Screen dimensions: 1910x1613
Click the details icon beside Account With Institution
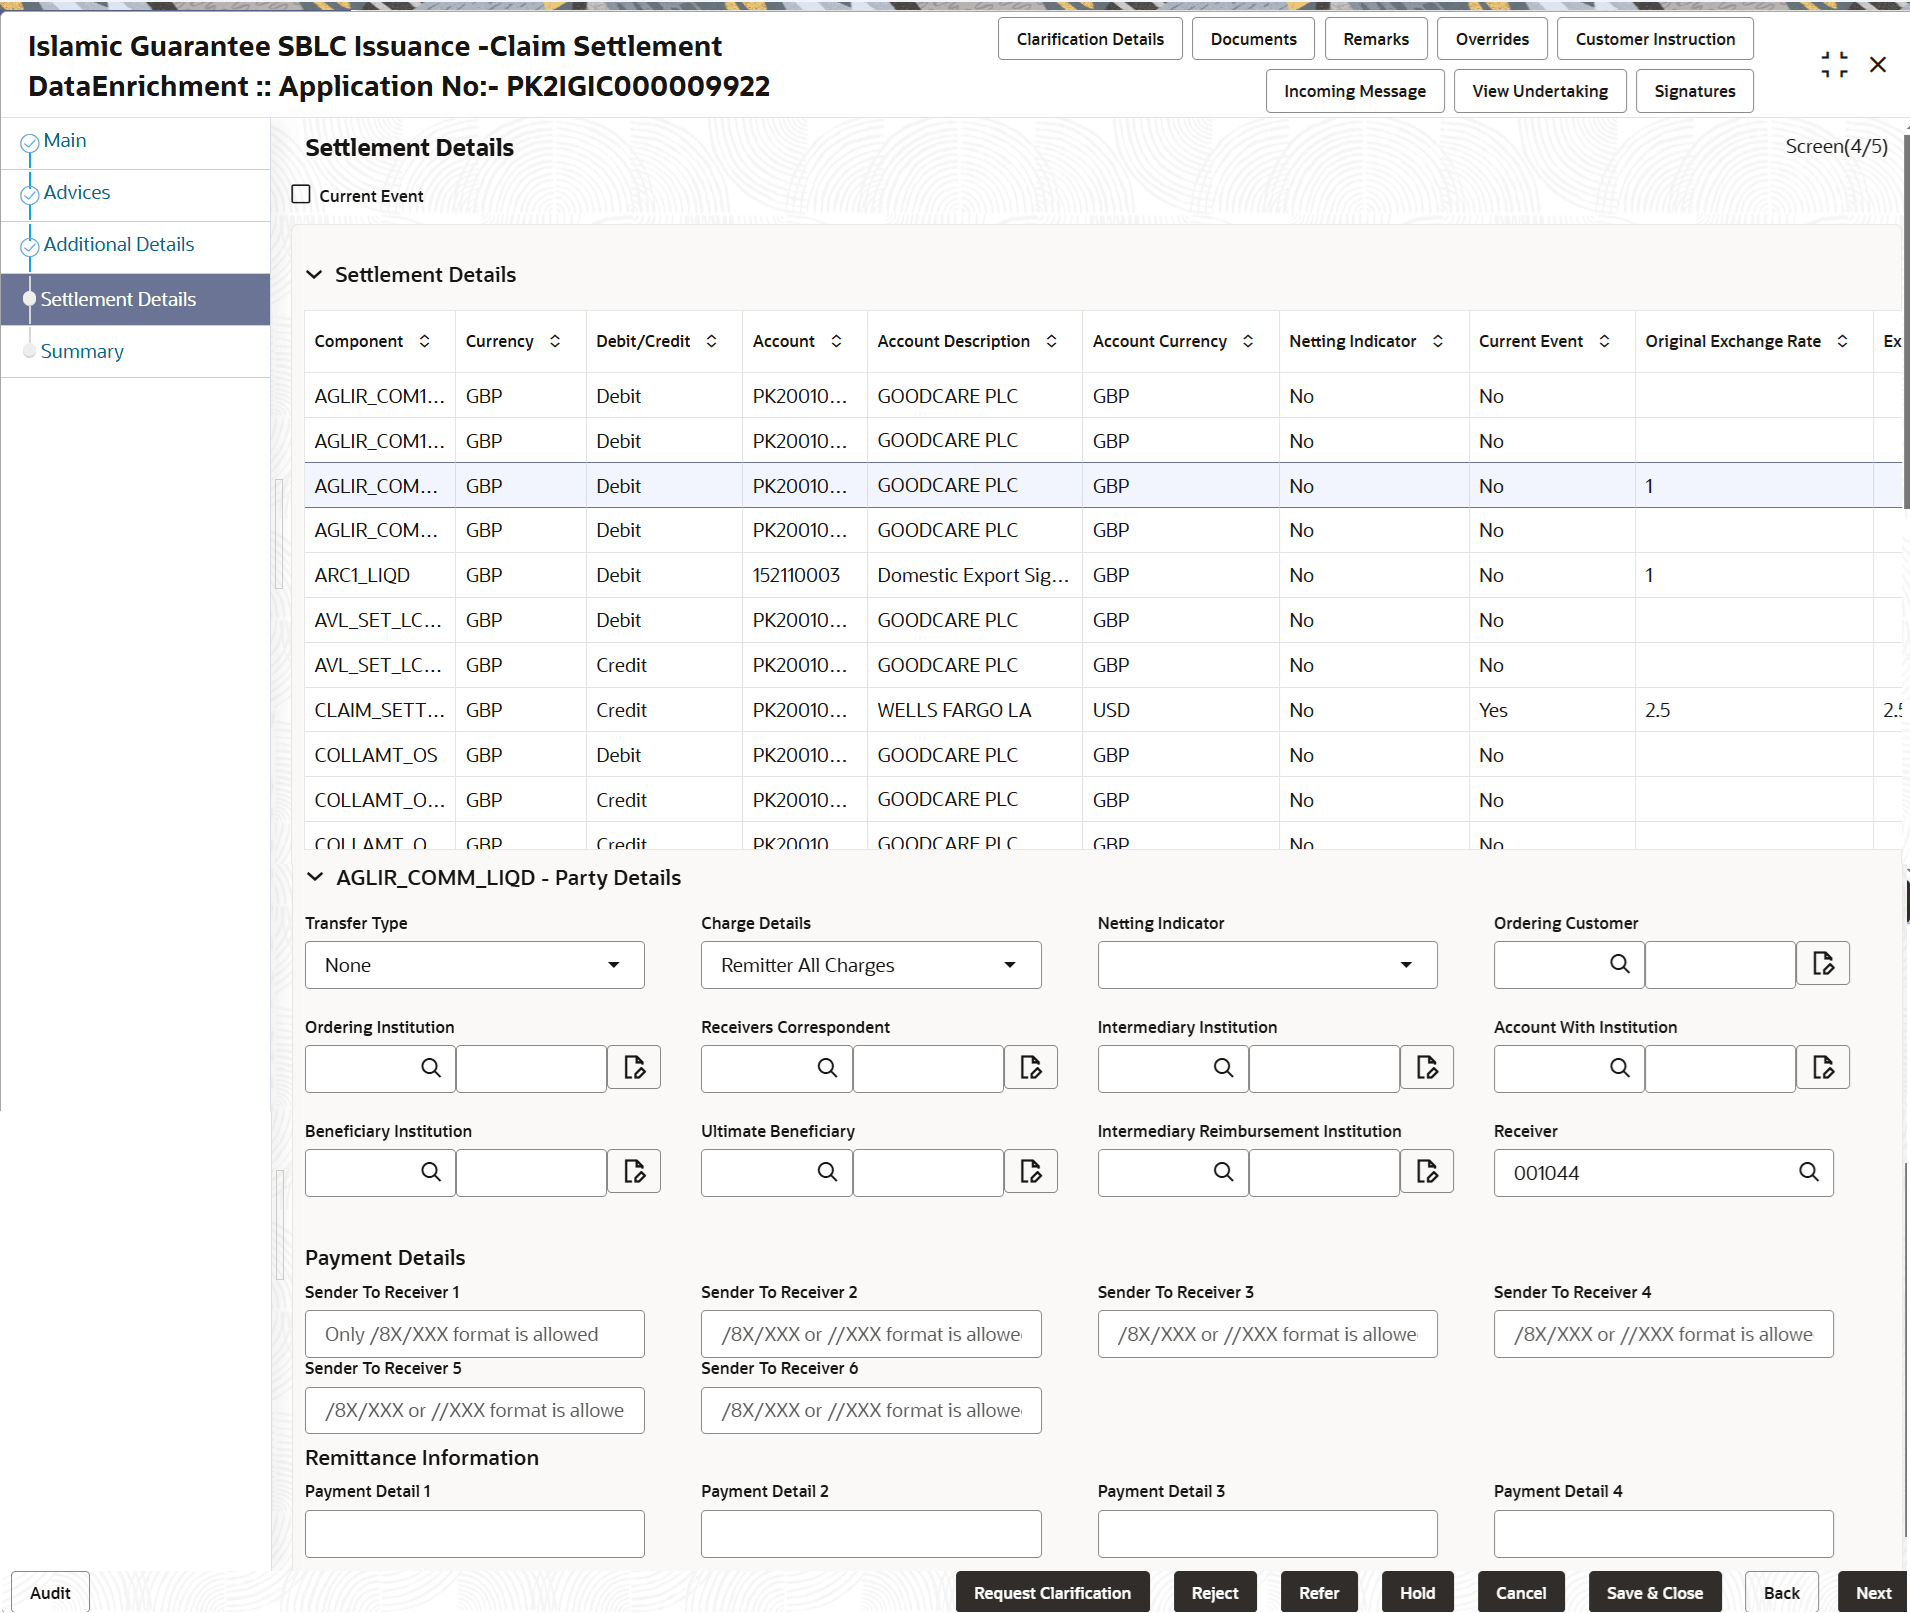(x=1823, y=1068)
